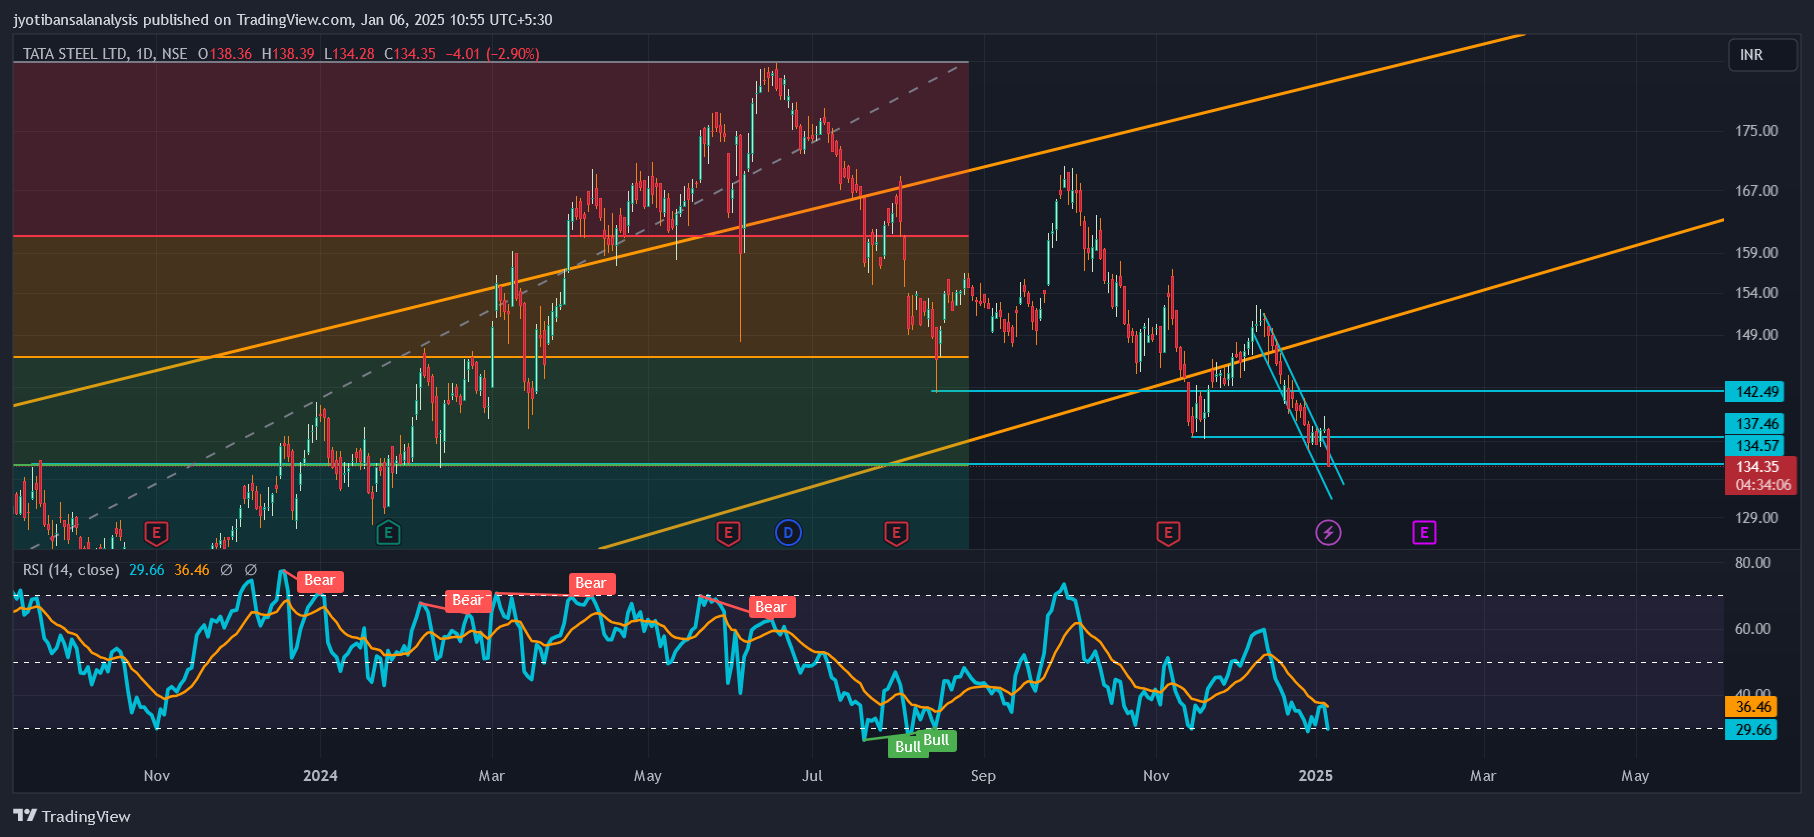Select the 137.46 price level label
This screenshot has height=837, width=1814.
pos(1755,424)
